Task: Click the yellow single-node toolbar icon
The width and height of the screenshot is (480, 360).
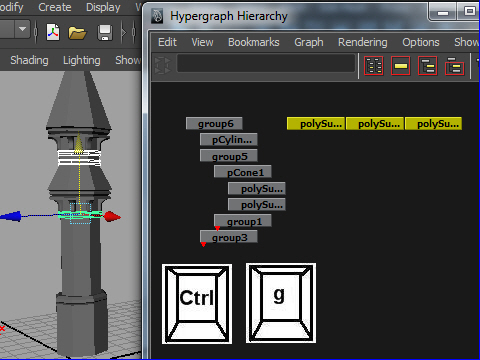Action: point(401,66)
